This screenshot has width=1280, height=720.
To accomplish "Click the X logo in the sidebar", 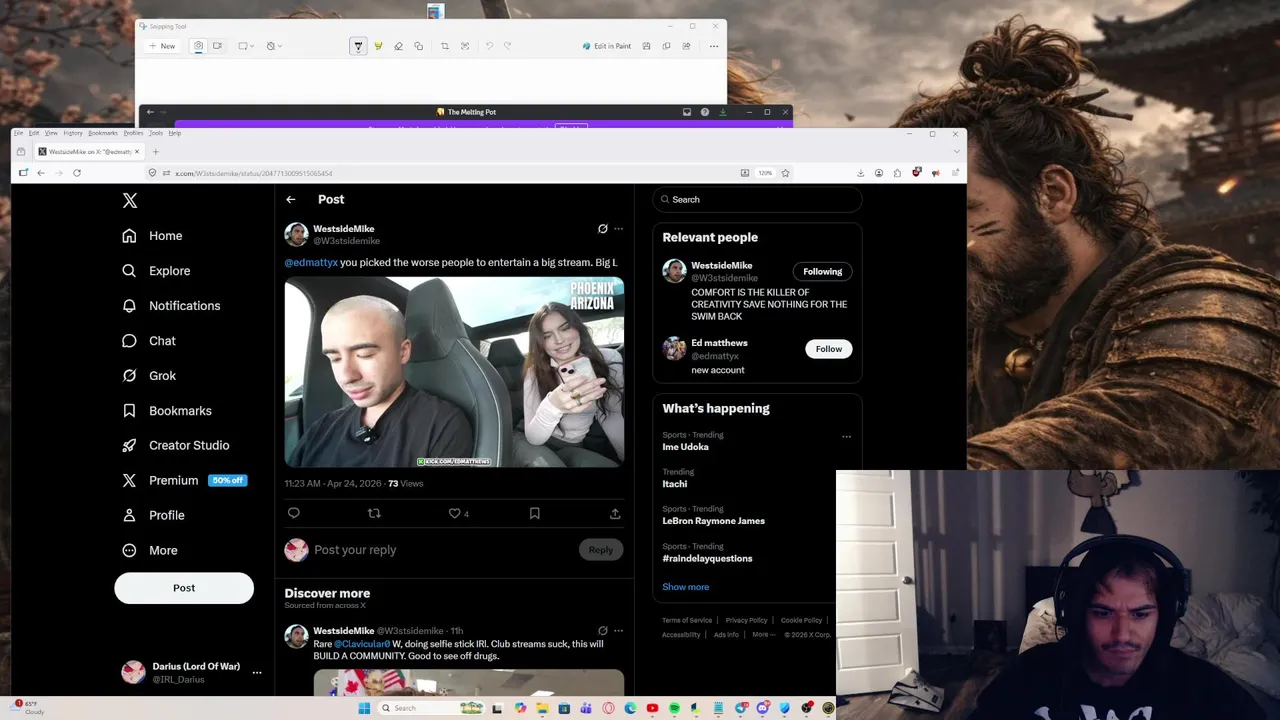I will (x=130, y=201).
